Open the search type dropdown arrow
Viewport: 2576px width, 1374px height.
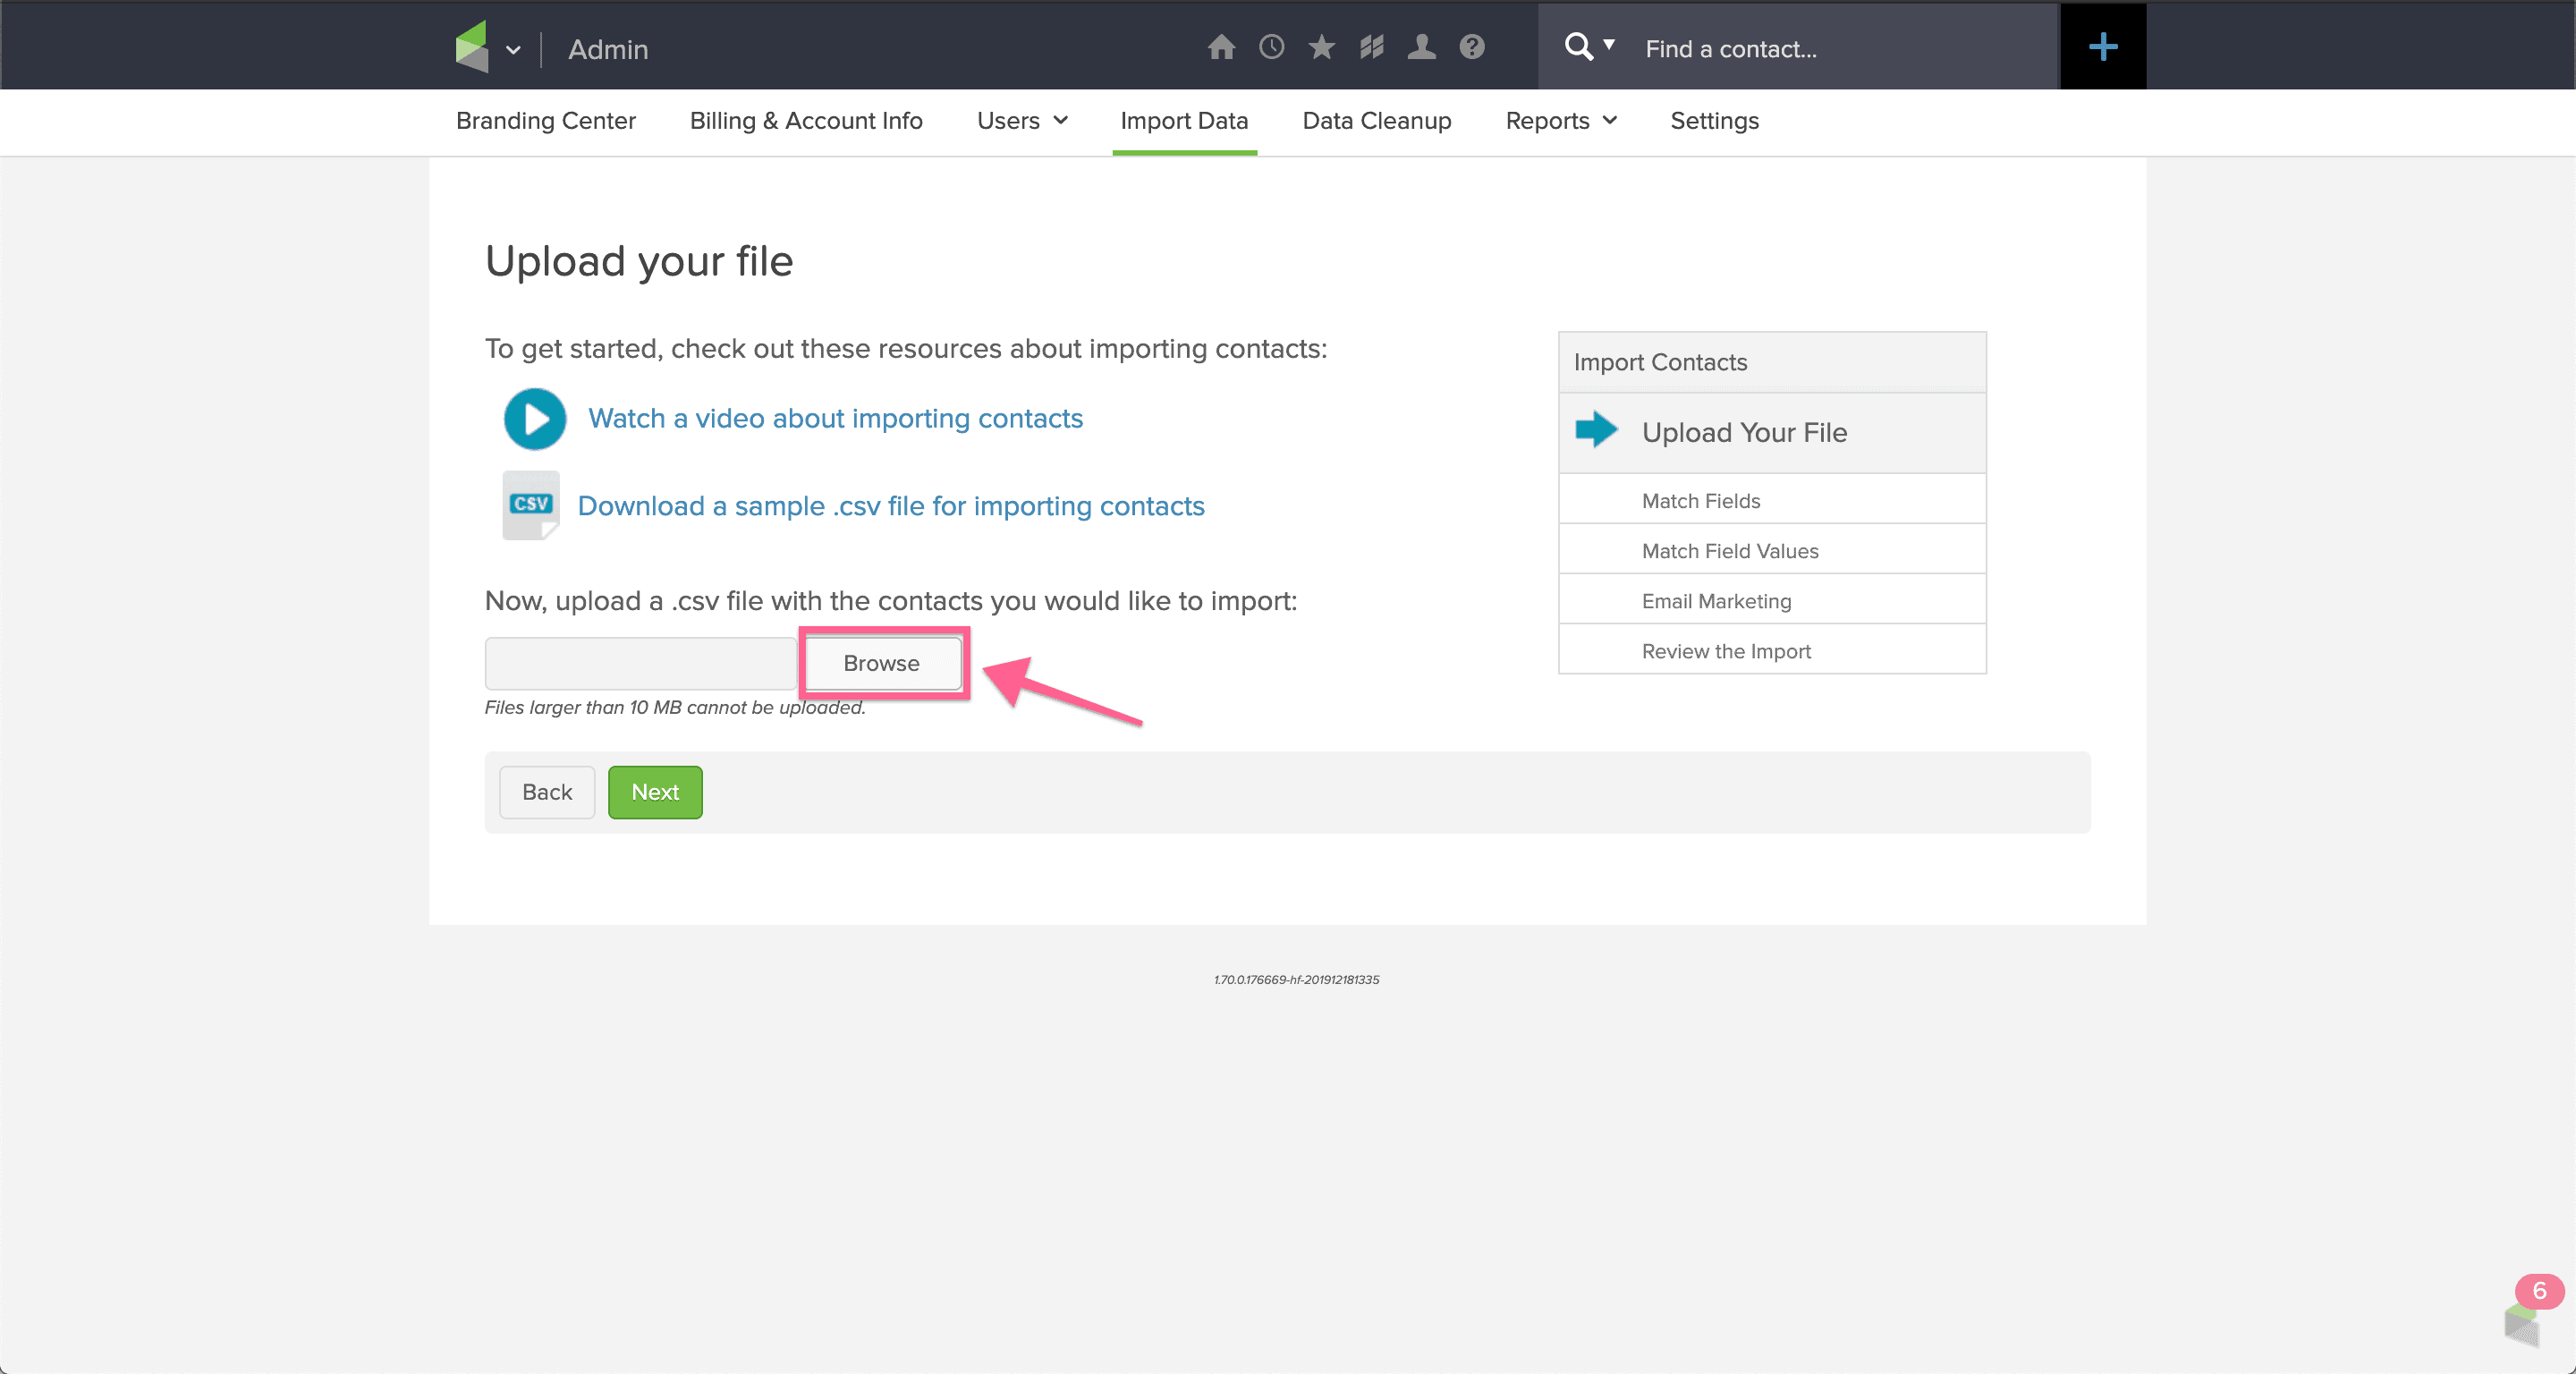click(1609, 44)
